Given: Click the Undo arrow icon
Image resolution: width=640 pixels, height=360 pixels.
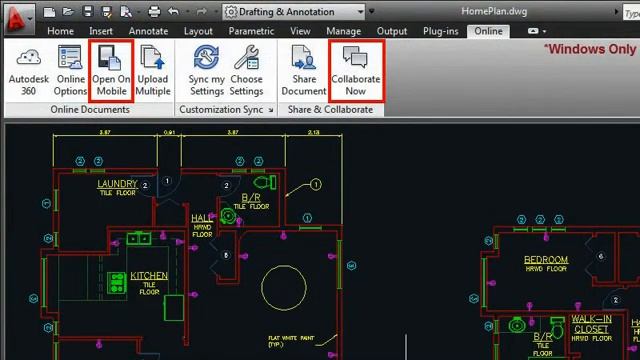Looking at the screenshot, I should 173,12.
